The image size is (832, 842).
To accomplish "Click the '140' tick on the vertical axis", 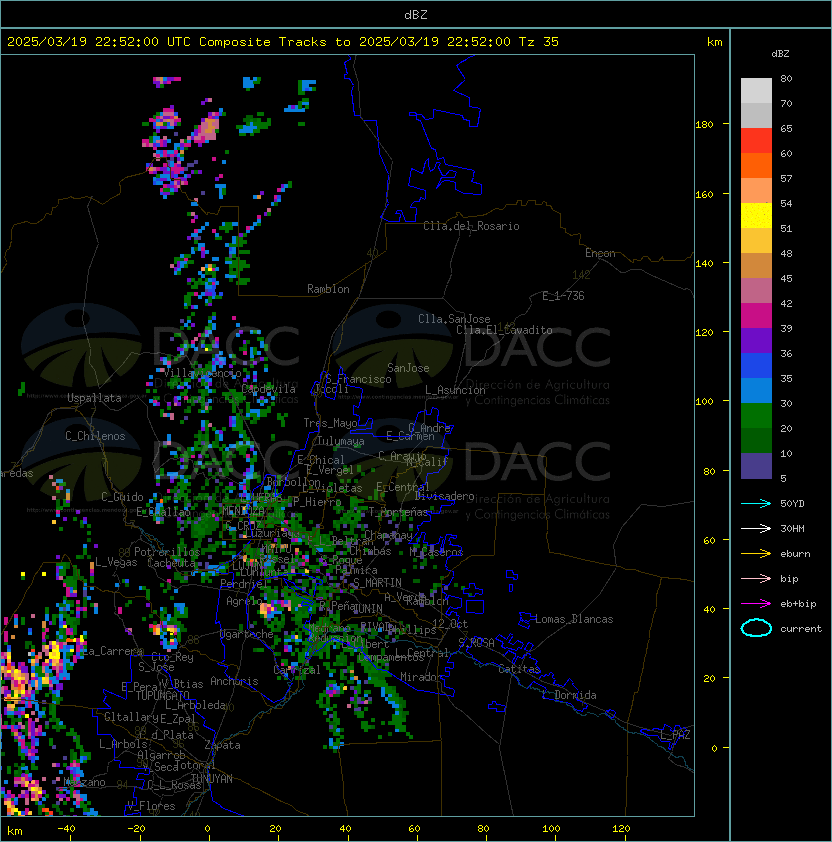I will click(704, 264).
